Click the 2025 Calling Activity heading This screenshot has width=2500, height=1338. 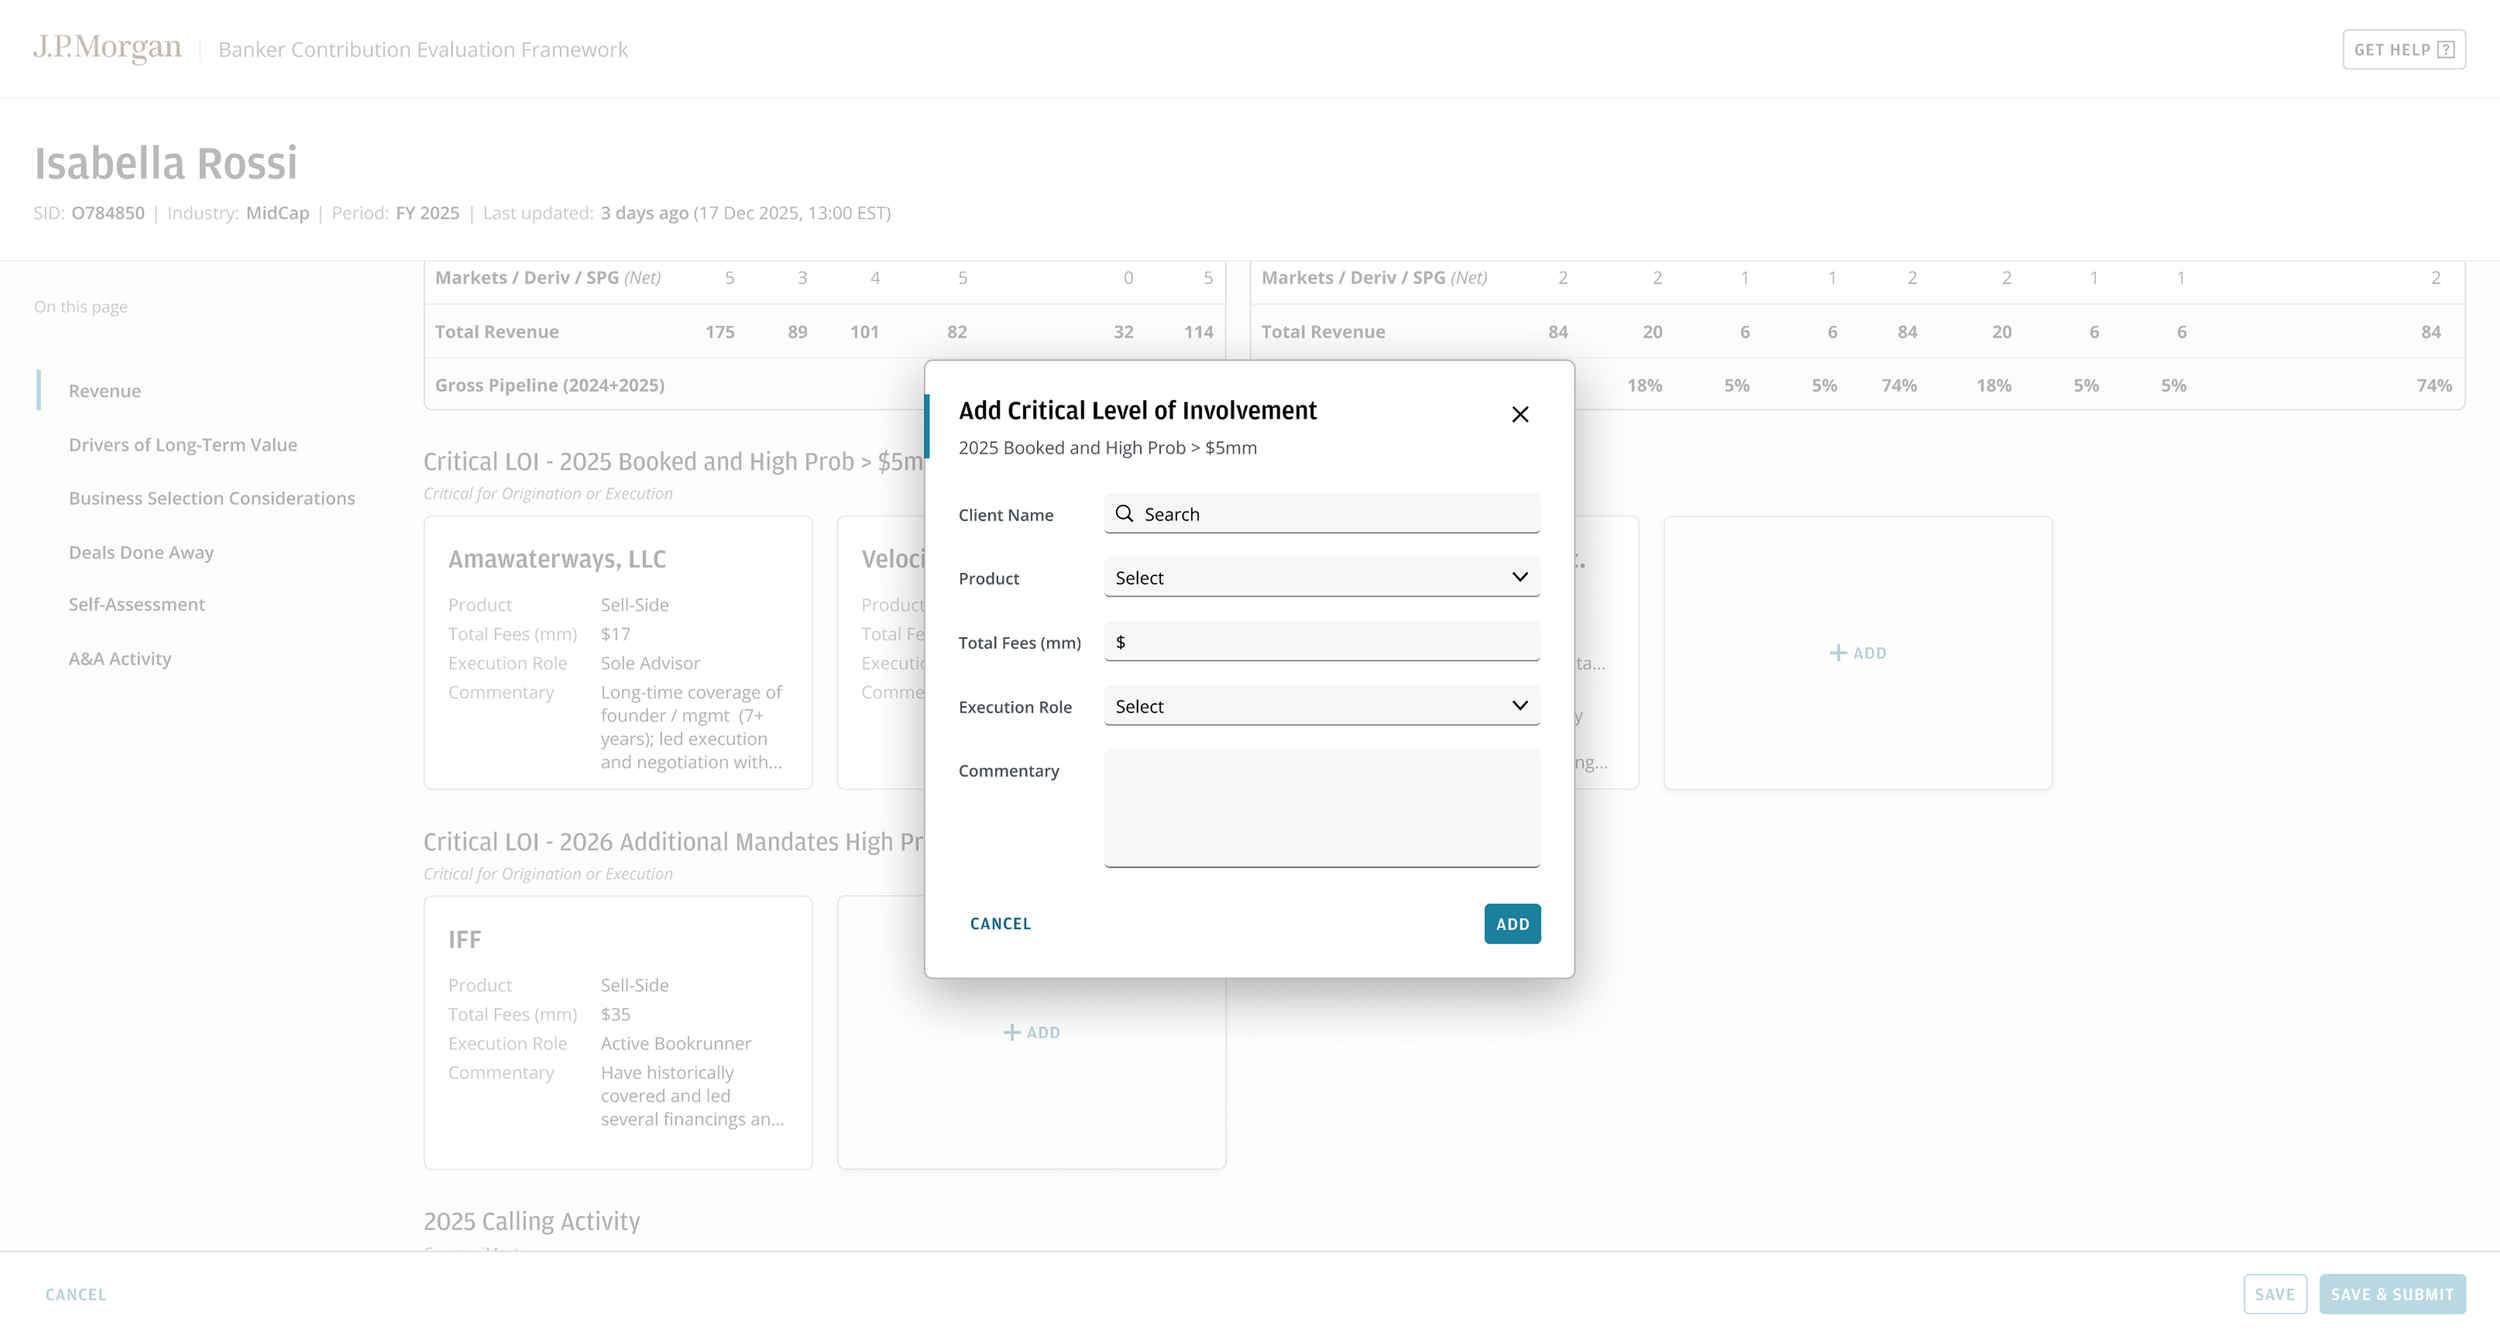(x=532, y=1221)
